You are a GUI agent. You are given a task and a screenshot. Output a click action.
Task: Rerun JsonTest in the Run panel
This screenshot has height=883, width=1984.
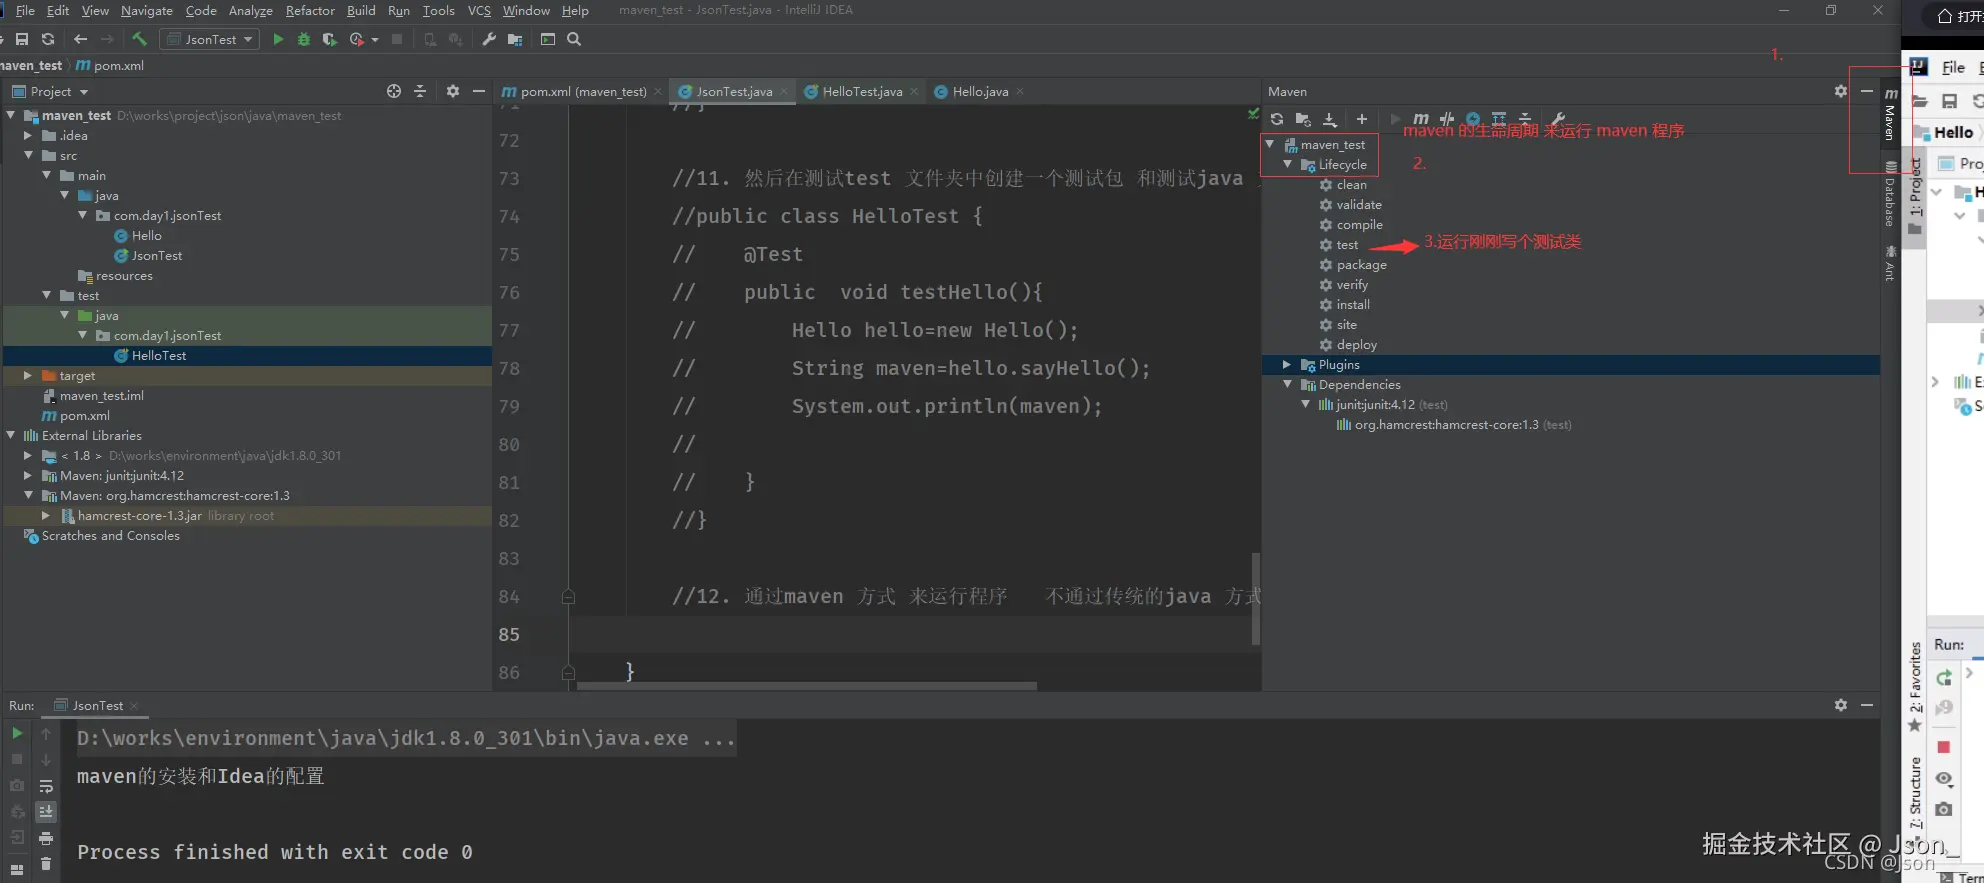click(x=17, y=733)
